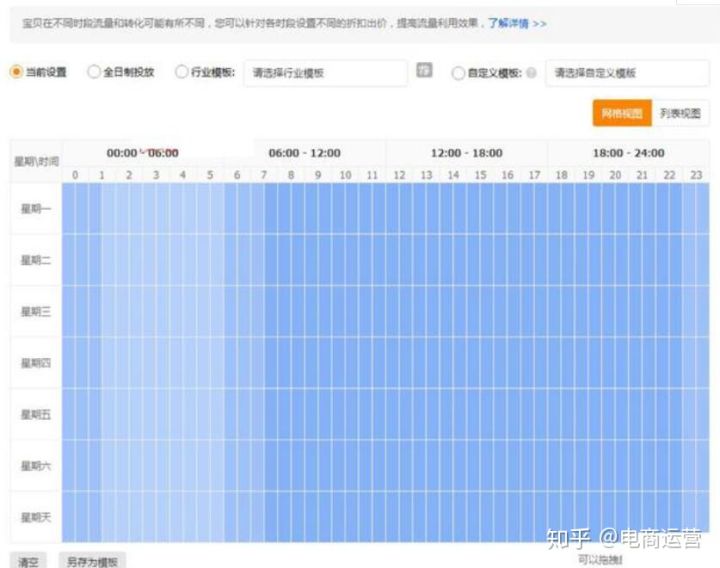Open the 请选择自定义模板 dropdown
Image resolution: width=720 pixels, height=568 pixels.
click(626, 73)
